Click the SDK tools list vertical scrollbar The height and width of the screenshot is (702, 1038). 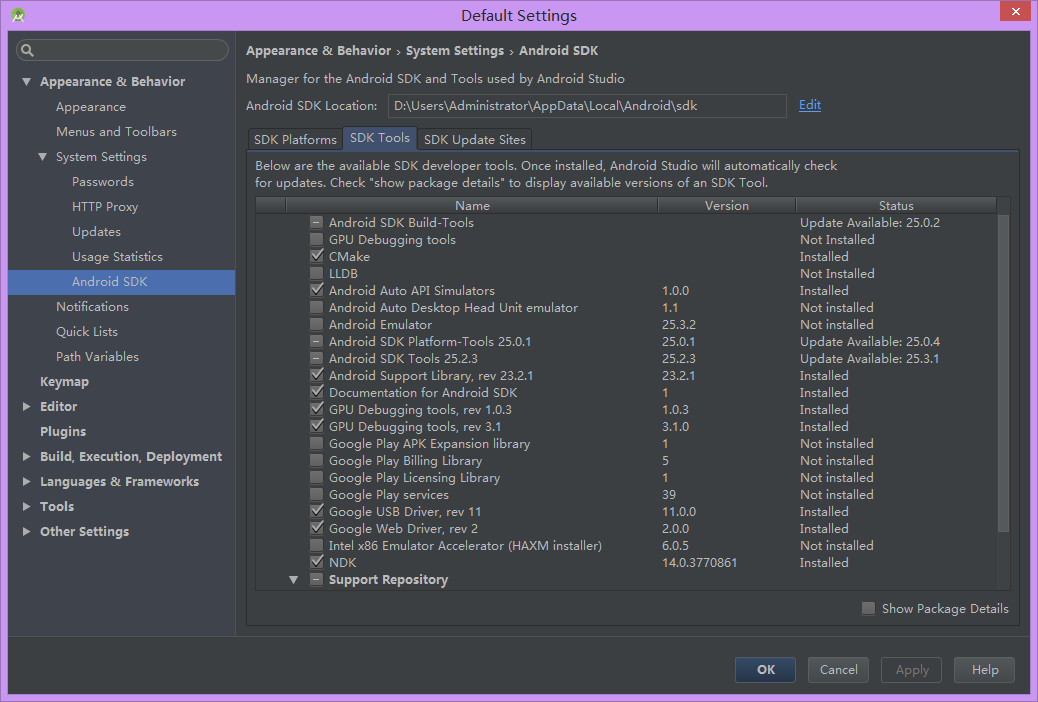point(1004,372)
